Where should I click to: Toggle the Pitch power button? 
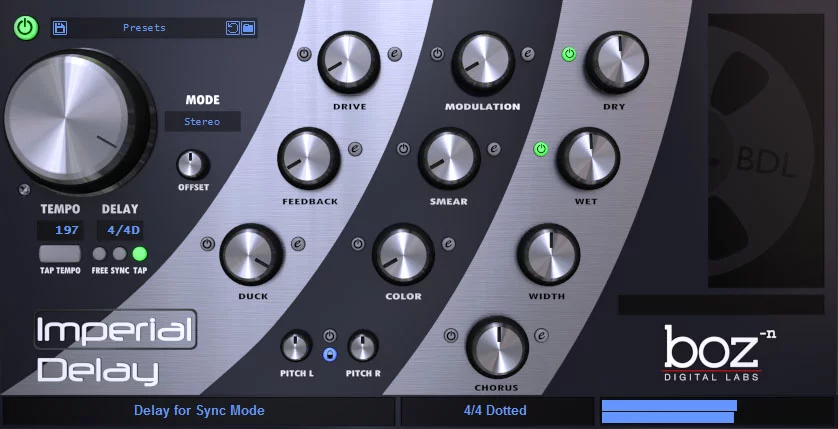coord(330,336)
